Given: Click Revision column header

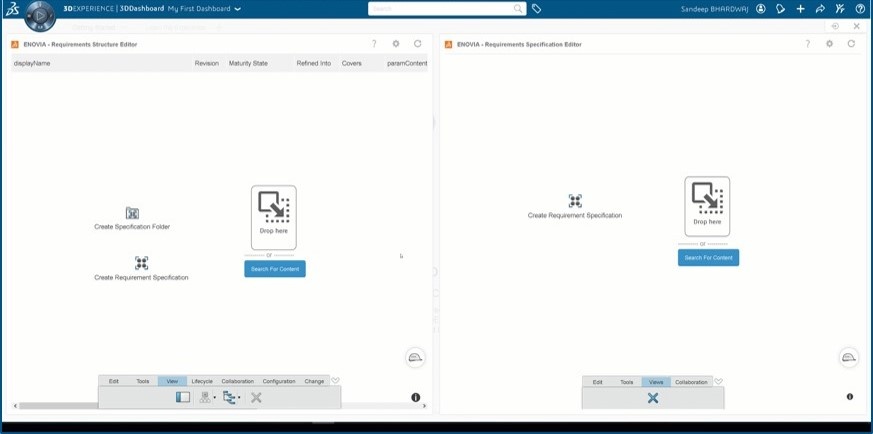Looking at the screenshot, I should (207, 63).
